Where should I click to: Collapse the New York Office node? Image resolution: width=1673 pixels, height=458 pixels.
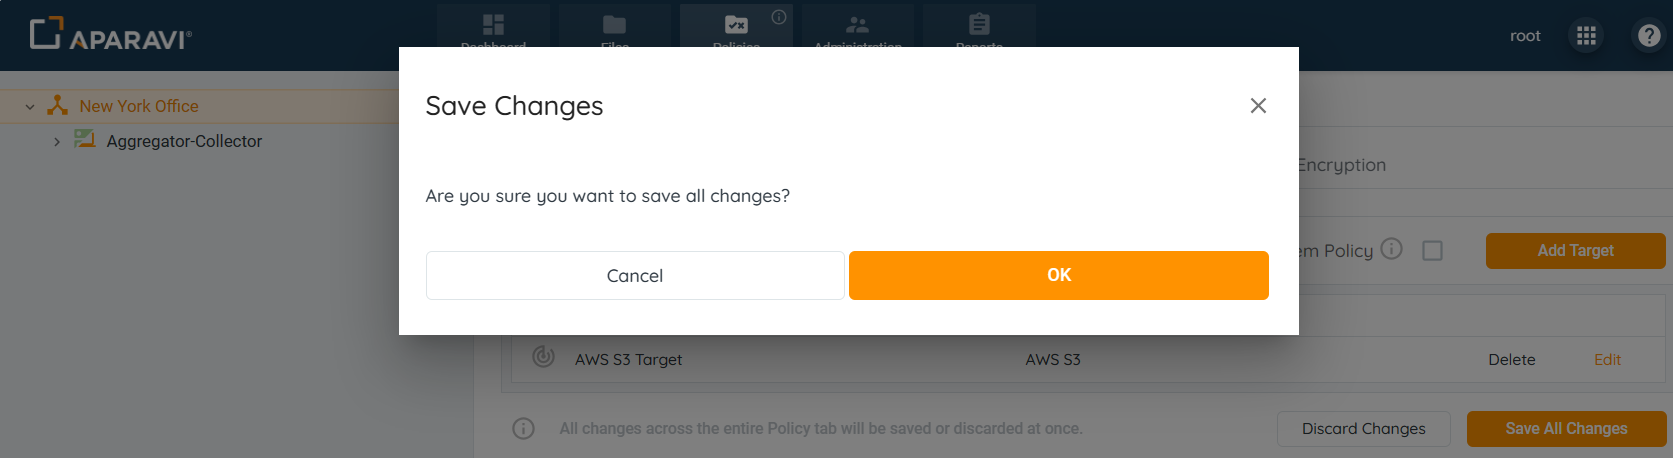click(30, 106)
